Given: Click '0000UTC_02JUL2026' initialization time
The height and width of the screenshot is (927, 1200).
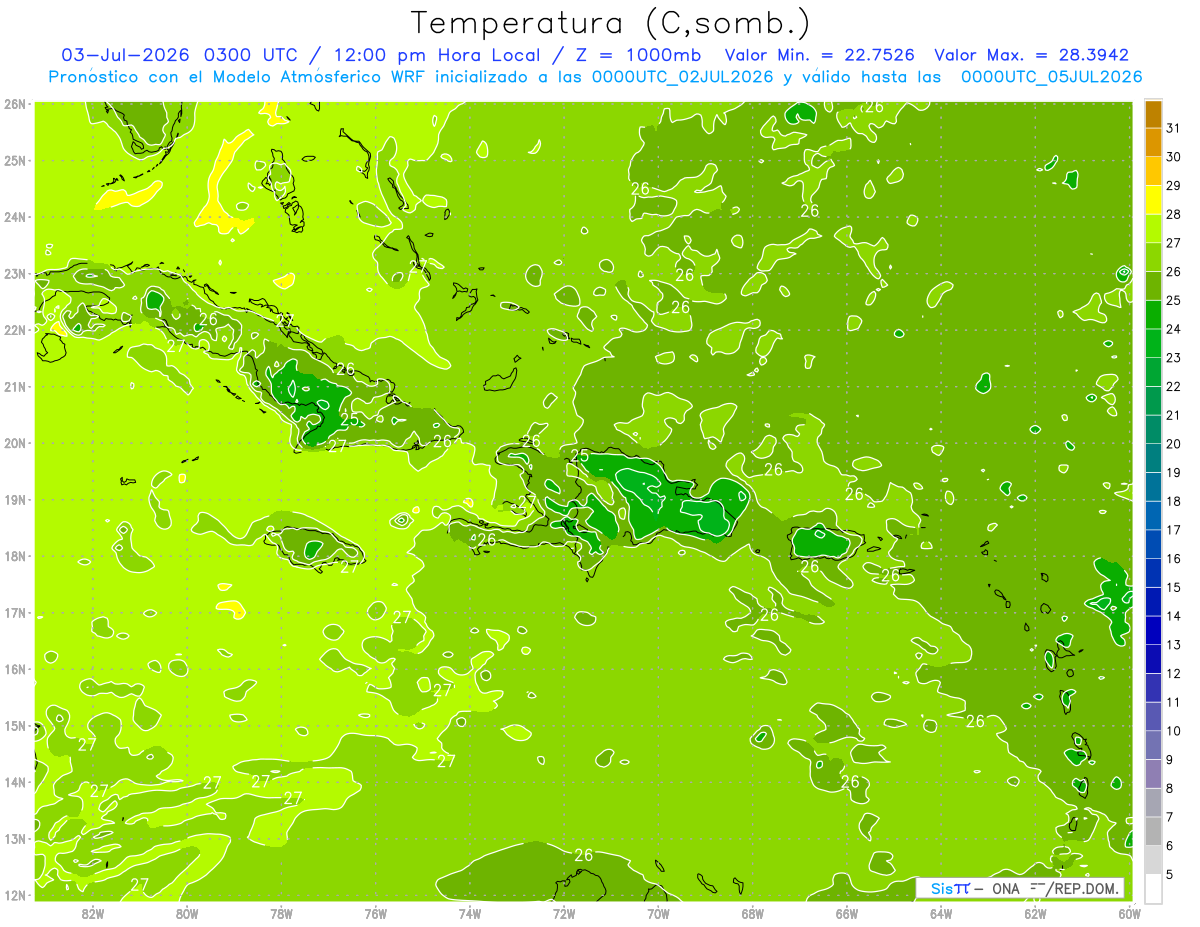Looking at the screenshot, I should [682, 77].
